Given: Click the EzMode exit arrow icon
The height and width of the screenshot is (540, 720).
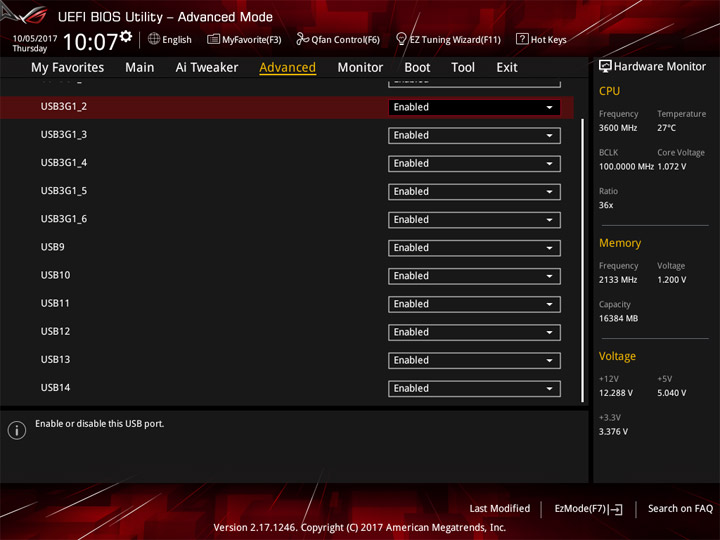Looking at the screenshot, I should 616,509.
